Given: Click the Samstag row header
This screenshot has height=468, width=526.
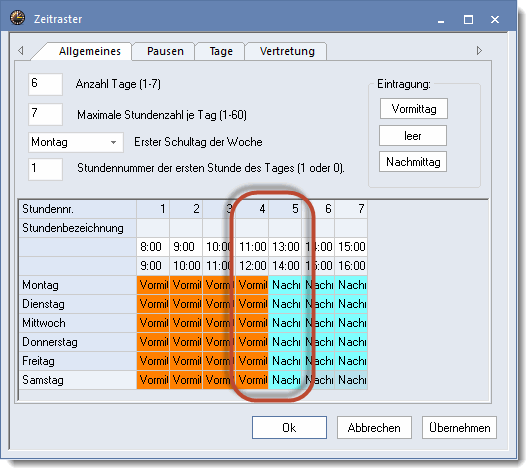Looking at the screenshot, I should (x=78, y=380).
